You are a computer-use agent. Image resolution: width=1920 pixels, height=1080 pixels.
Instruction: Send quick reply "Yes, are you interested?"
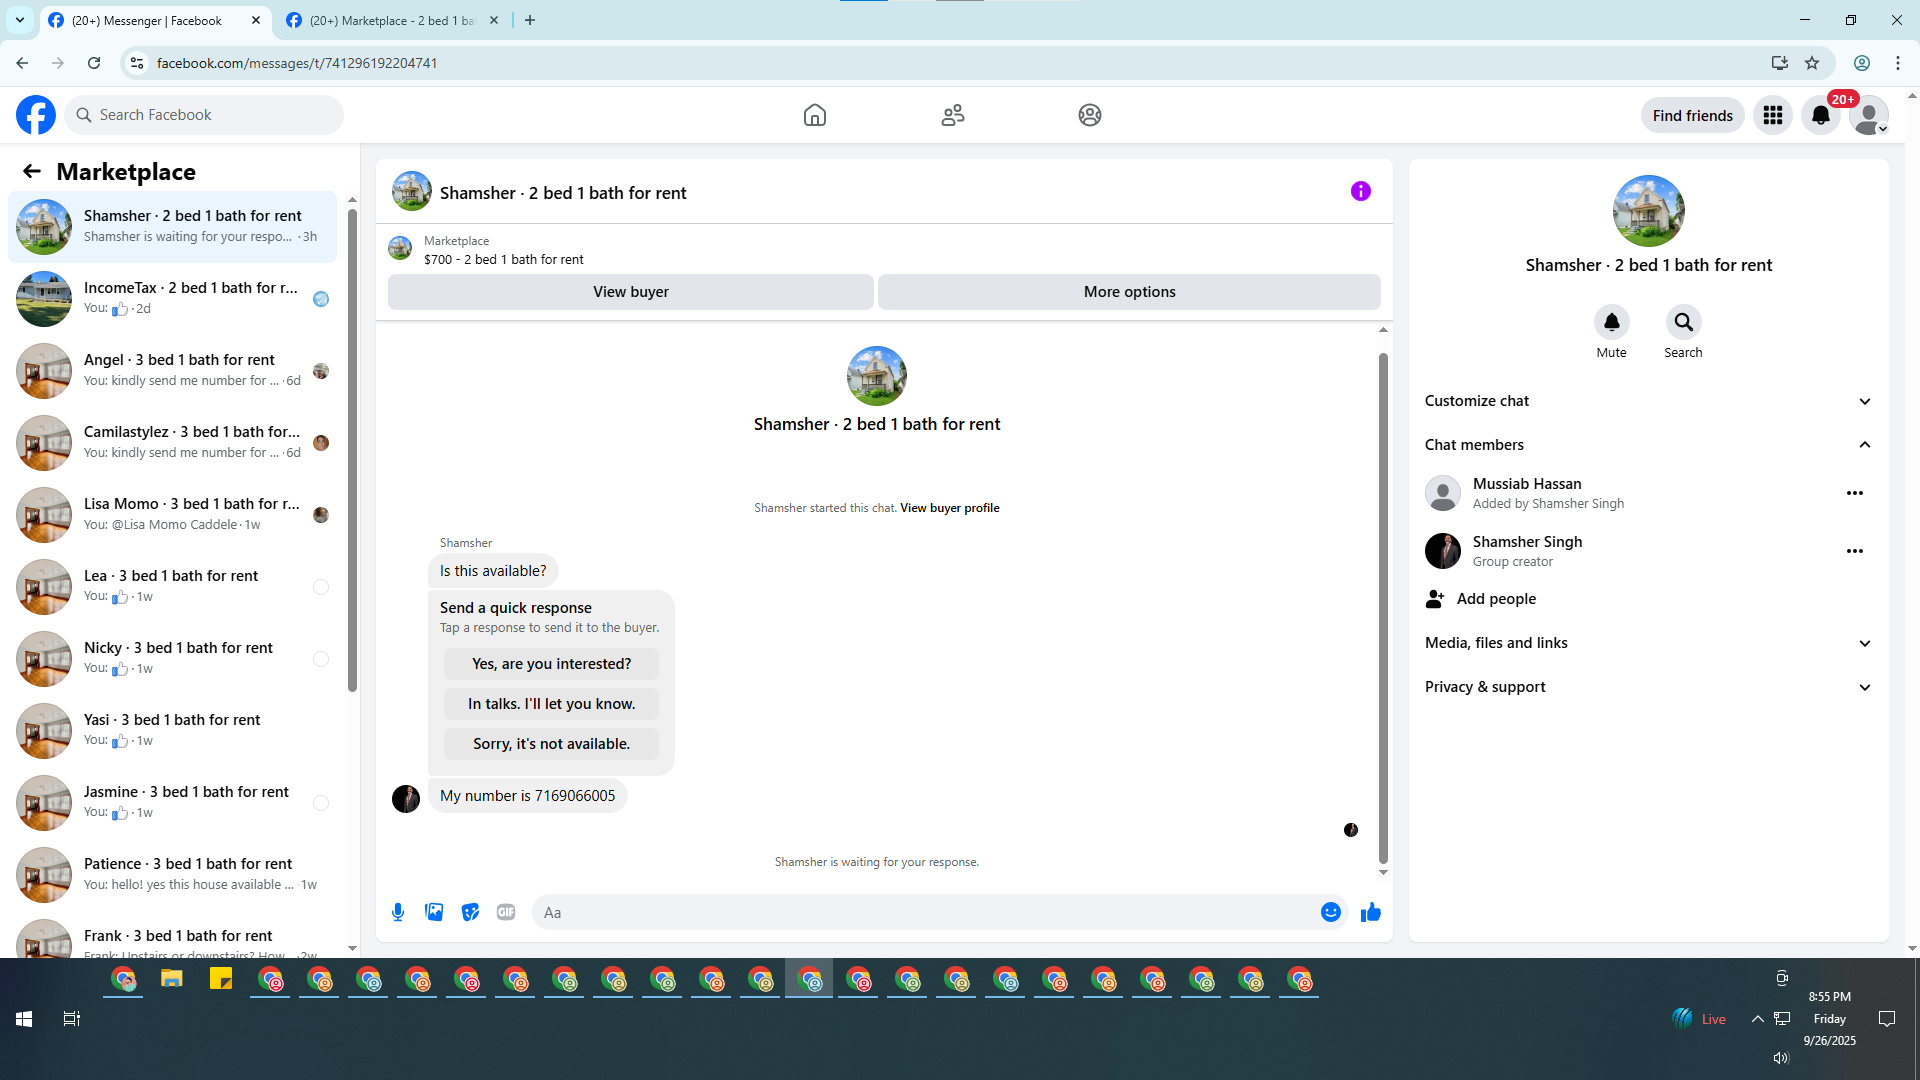click(551, 664)
